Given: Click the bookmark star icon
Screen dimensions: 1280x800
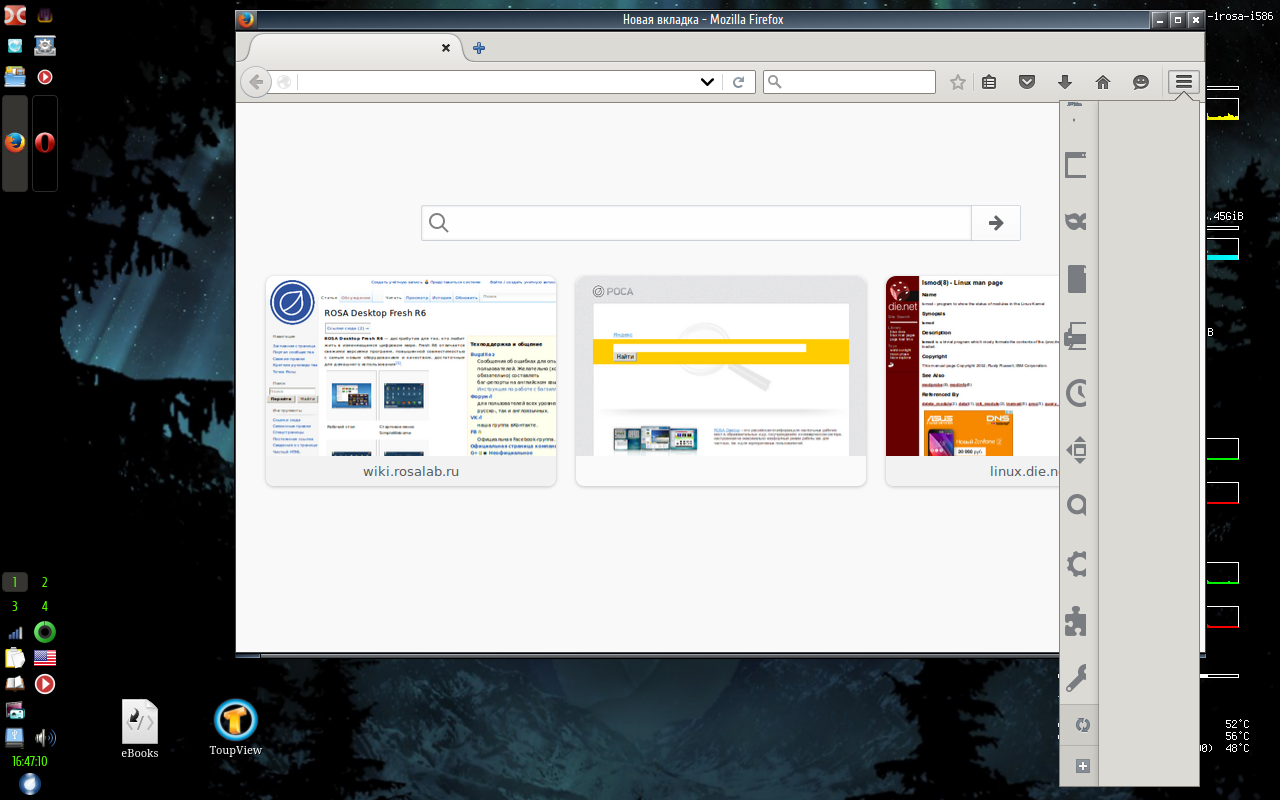Looking at the screenshot, I should (957, 83).
